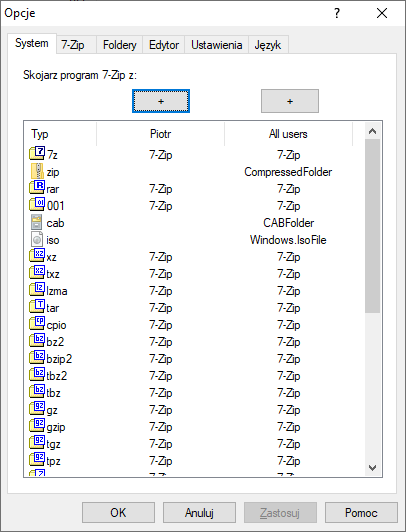The height and width of the screenshot is (532, 406).
Task: Click the tpz file type icon
Action: click(x=37, y=459)
